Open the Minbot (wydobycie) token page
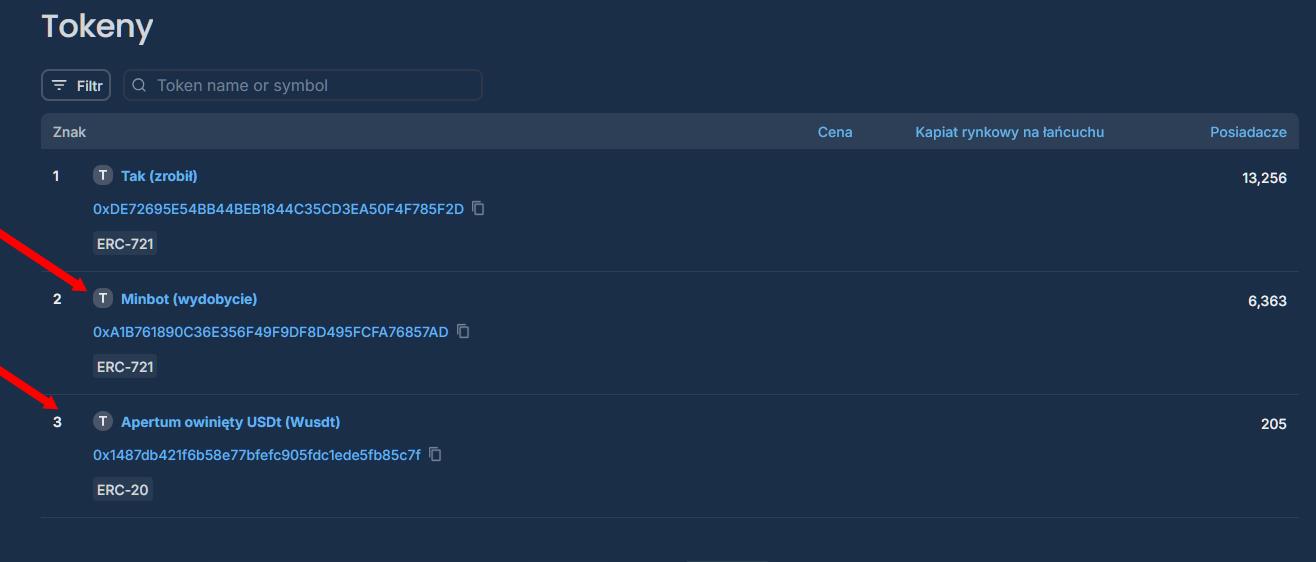This screenshot has width=1316, height=562. coord(189,299)
